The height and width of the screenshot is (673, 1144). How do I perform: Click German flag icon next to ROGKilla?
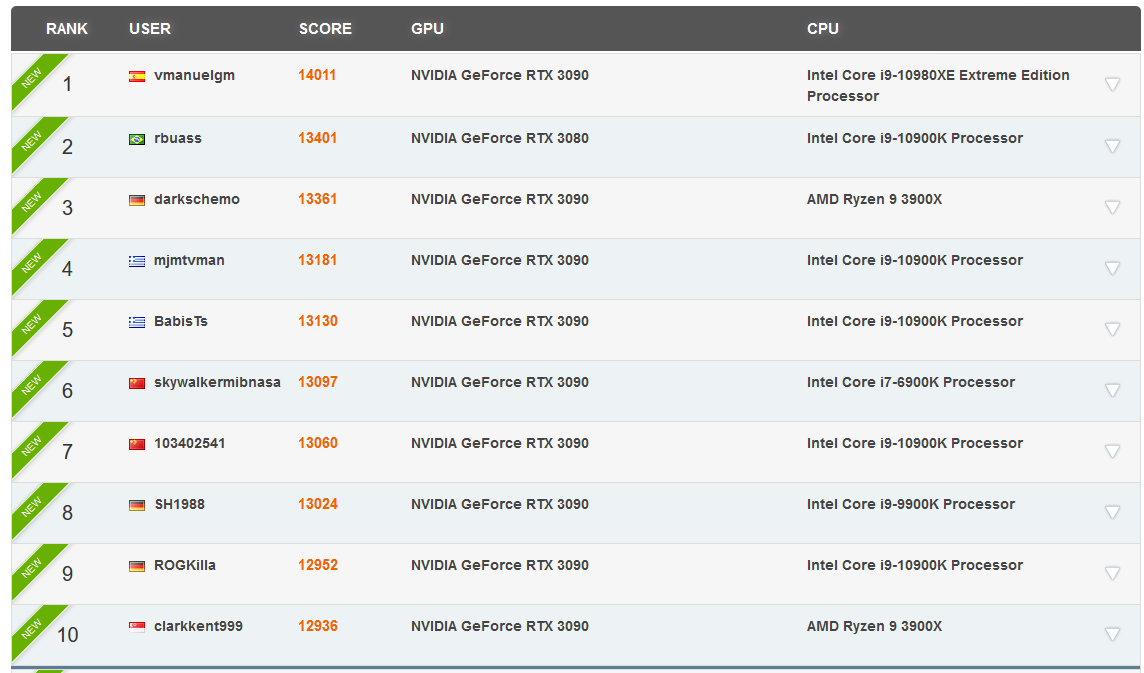136,566
